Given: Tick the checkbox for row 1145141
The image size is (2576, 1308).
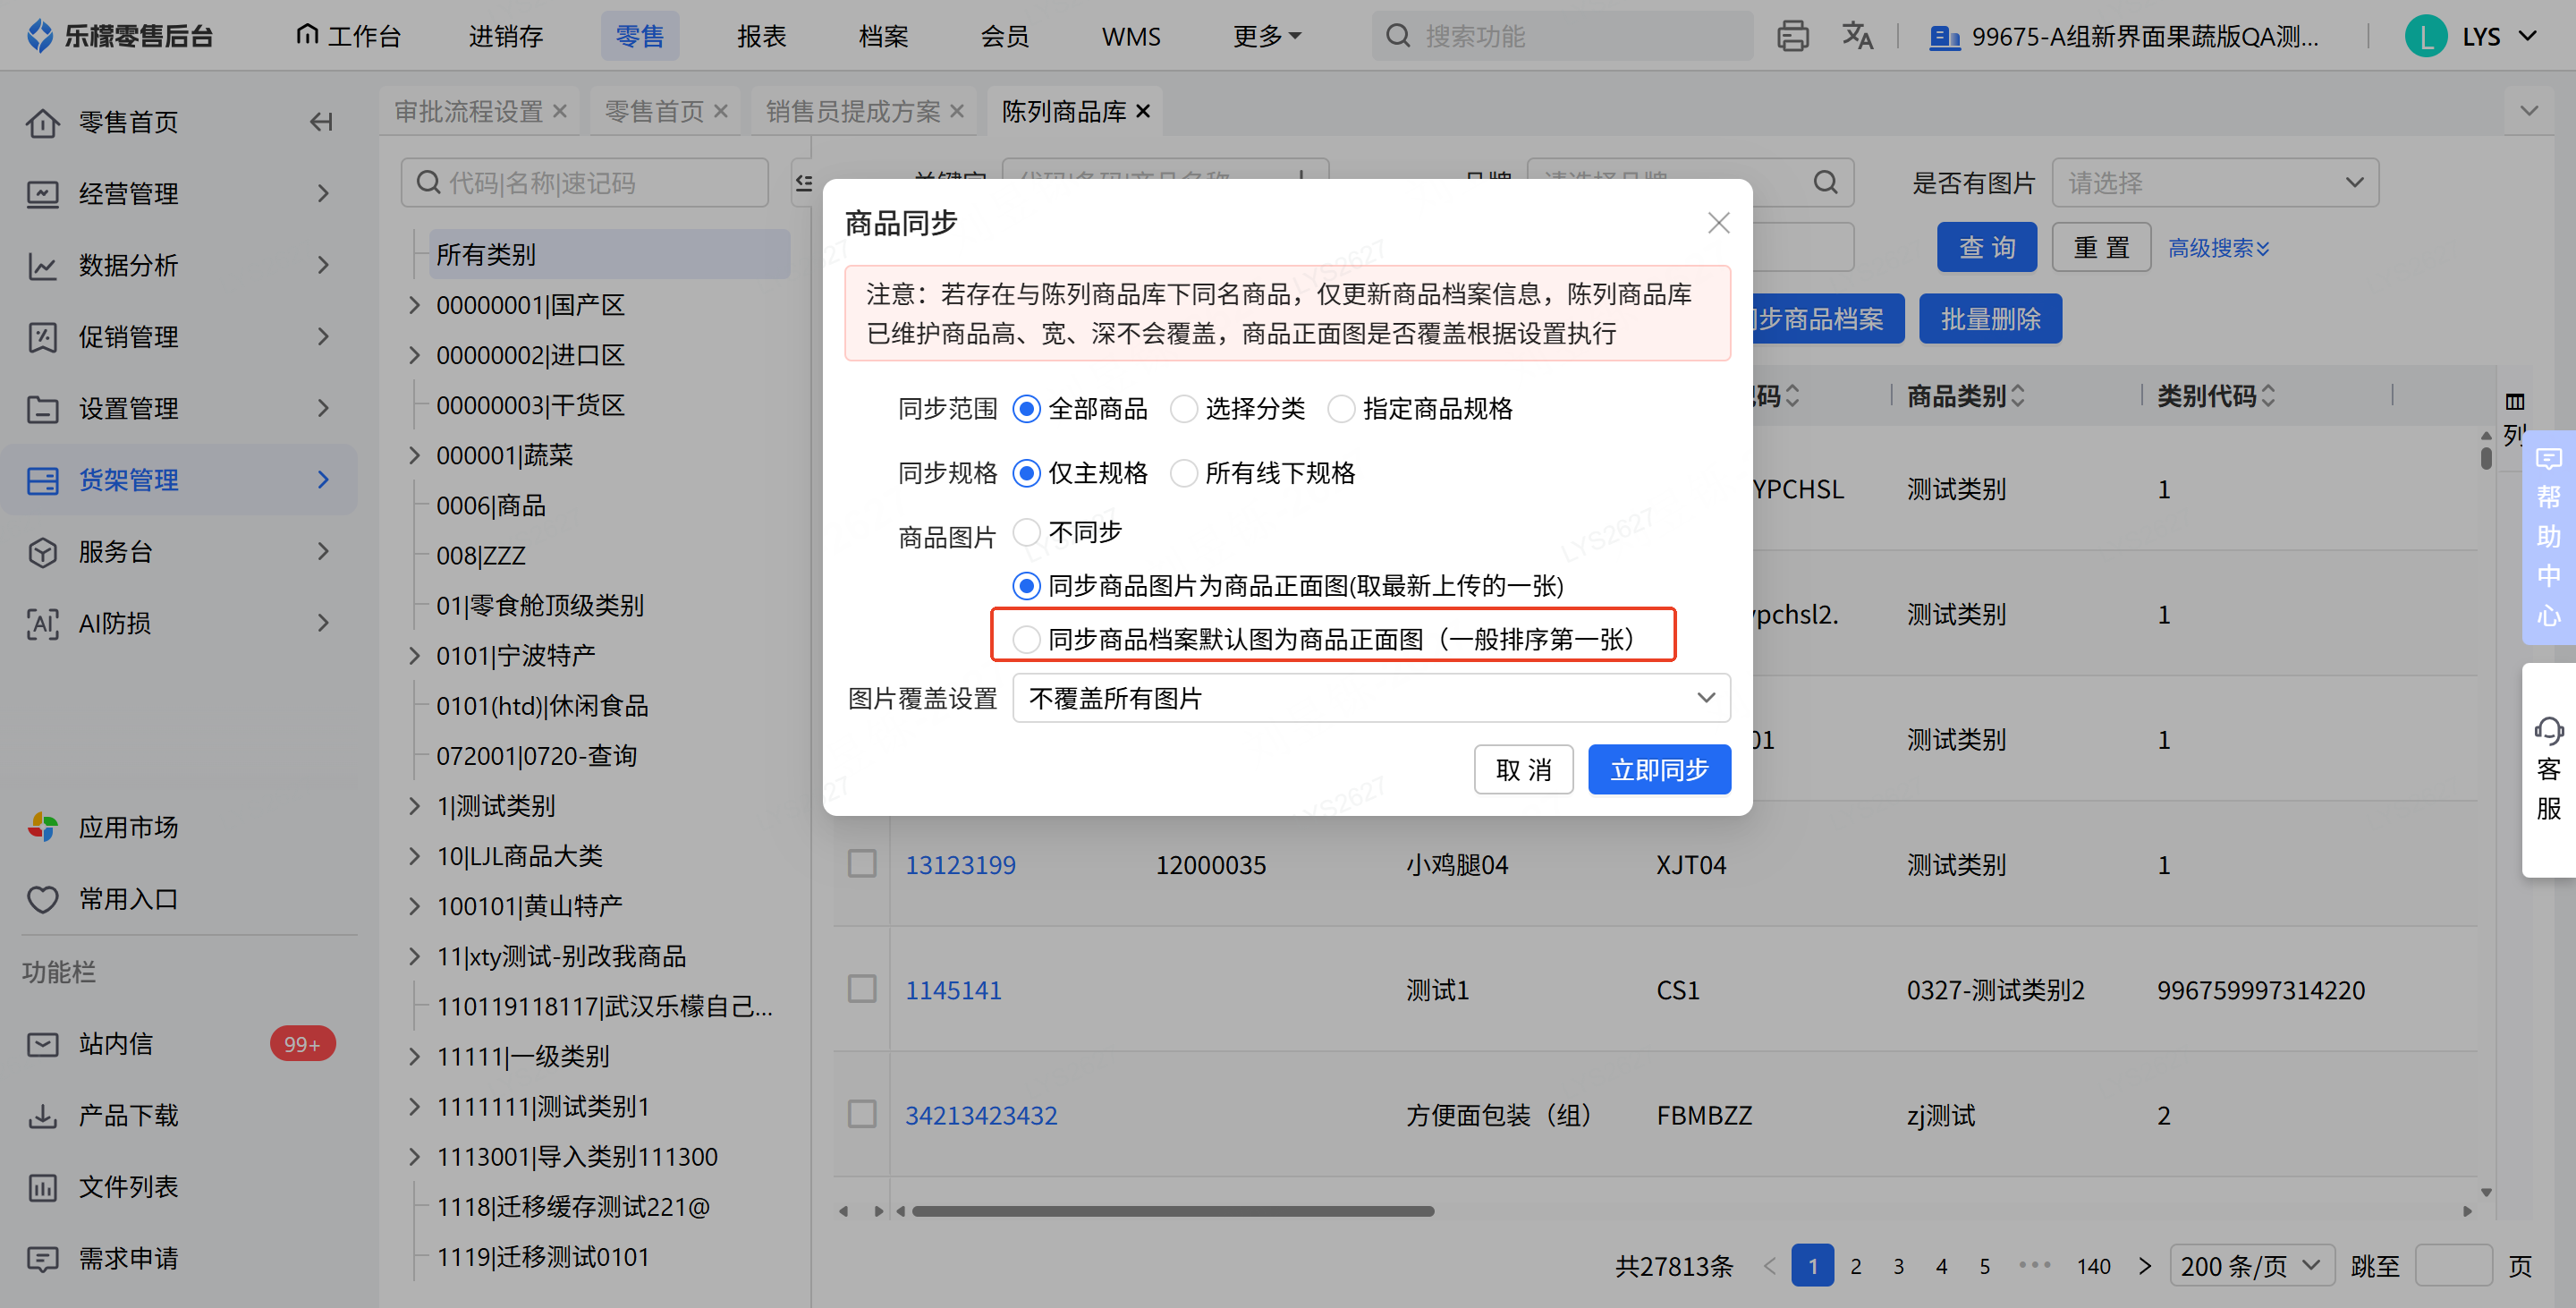Looking at the screenshot, I should [x=862, y=989].
